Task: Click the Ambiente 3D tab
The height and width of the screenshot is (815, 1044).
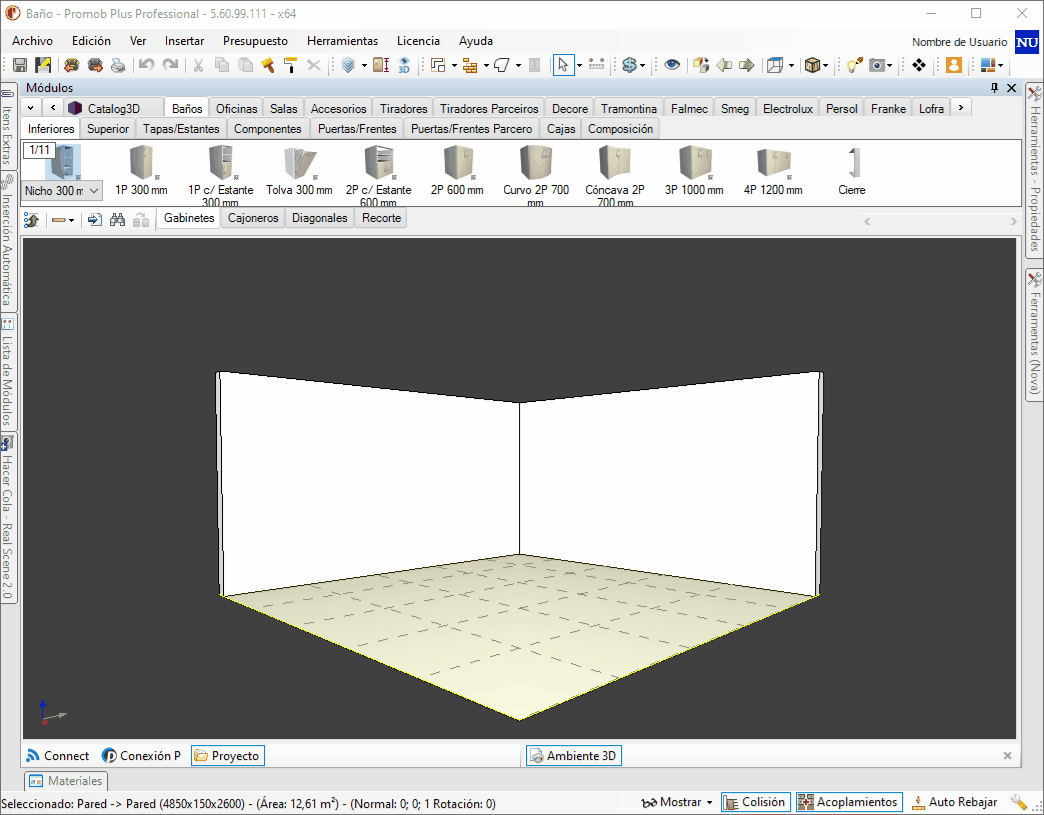Action: tap(574, 756)
